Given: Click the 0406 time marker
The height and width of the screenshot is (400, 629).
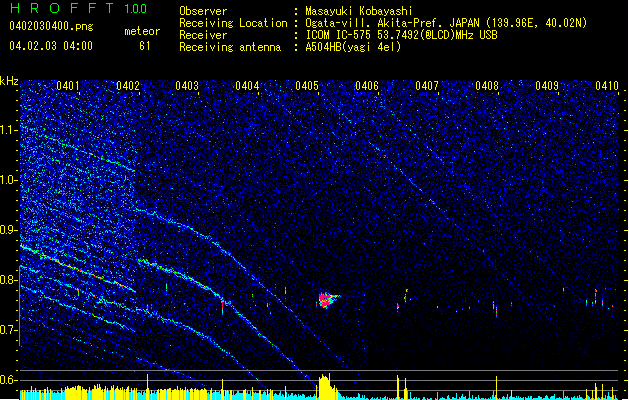Looking at the screenshot, I should coord(367,86).
